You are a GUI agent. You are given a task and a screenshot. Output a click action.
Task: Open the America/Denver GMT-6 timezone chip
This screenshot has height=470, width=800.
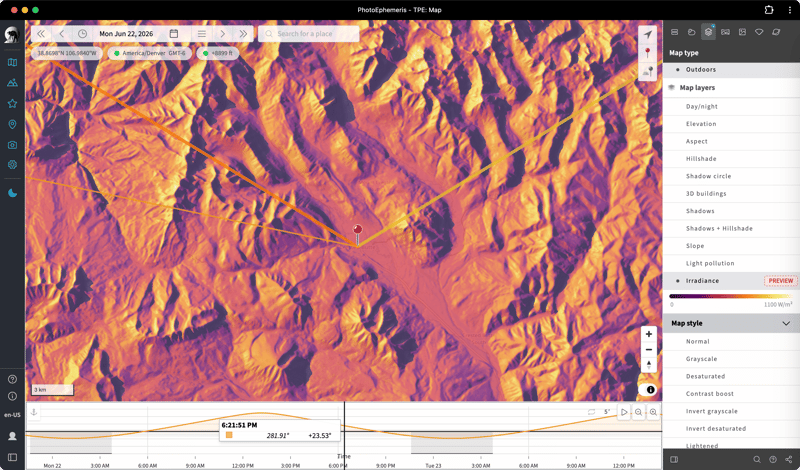[150, 53]
